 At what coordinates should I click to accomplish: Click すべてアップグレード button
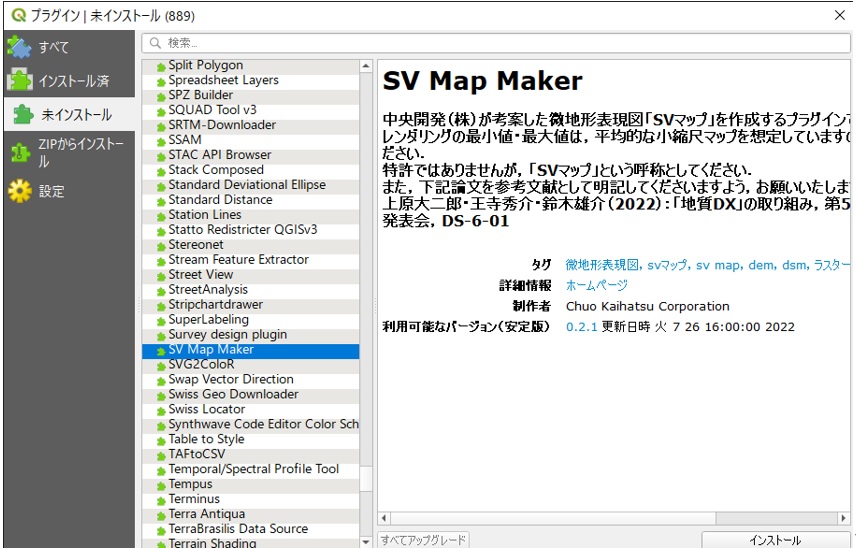(424, 540)
